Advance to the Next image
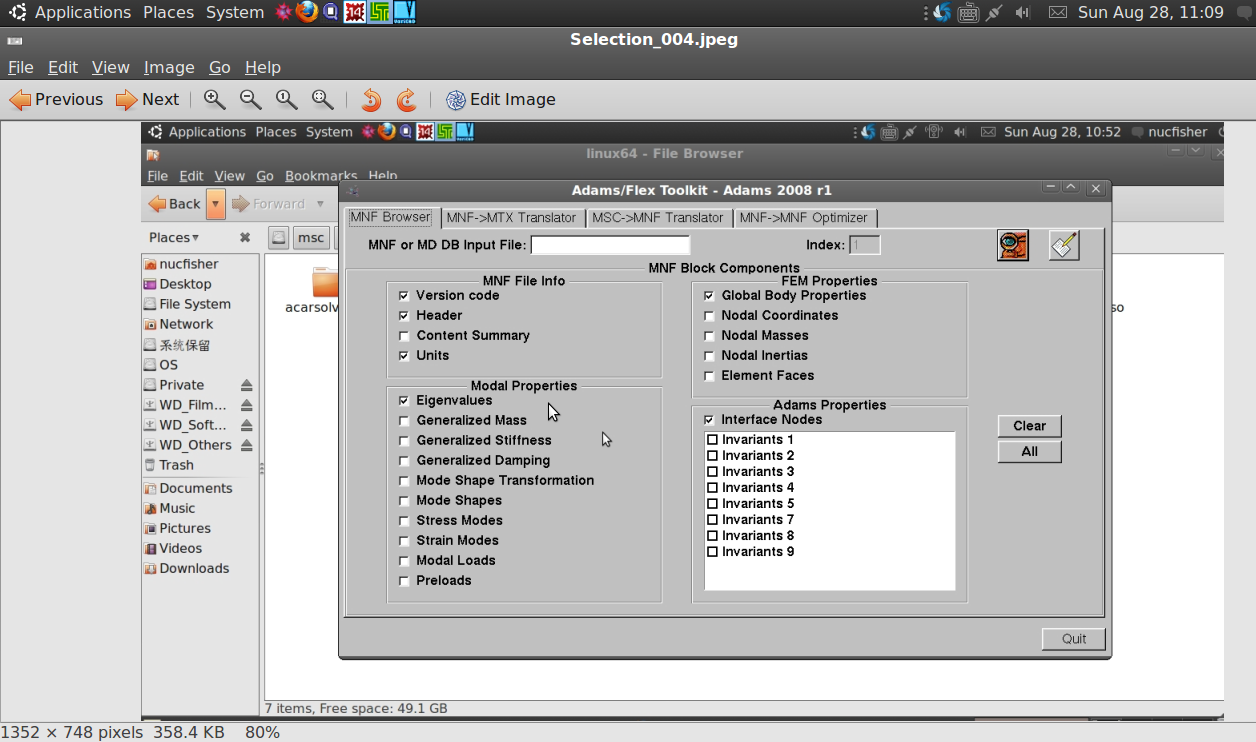This screenshot has height=742, width=1256. [x=147, y=99]
